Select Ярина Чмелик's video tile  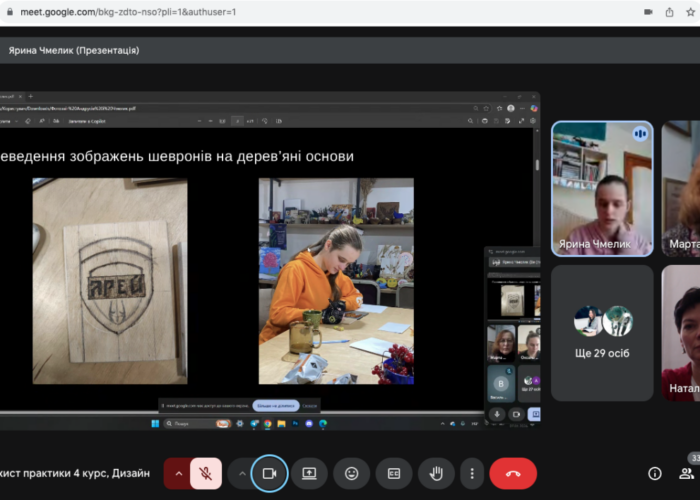tap(602, 188)
